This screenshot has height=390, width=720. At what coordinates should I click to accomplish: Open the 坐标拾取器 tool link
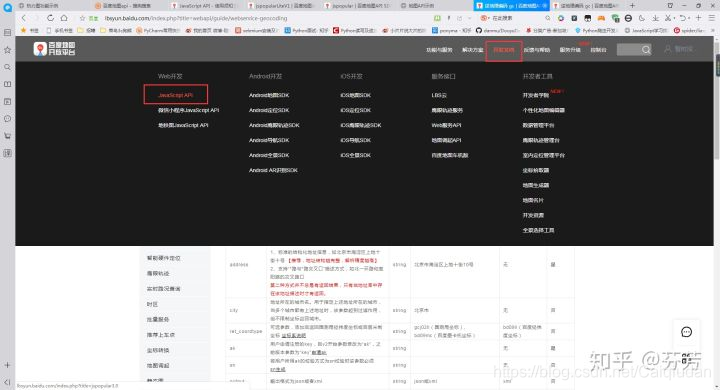[535, 170]
